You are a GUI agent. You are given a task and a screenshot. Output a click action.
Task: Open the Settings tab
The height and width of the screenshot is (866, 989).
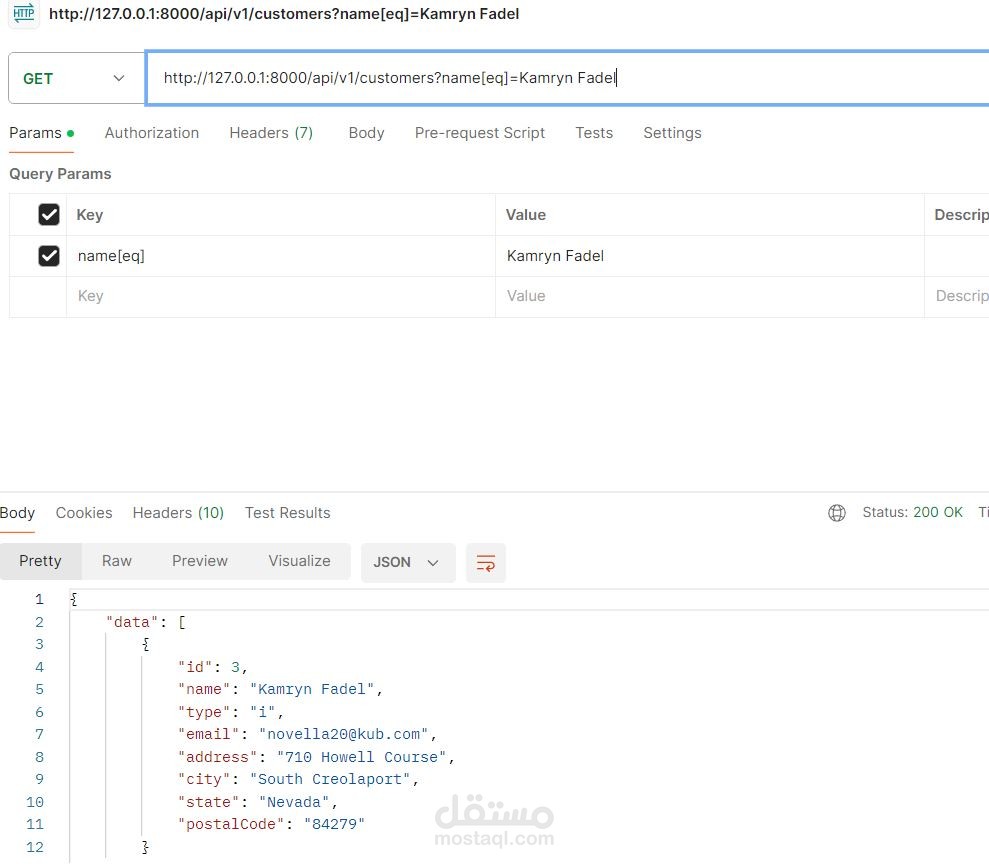[x=672, y=133]
